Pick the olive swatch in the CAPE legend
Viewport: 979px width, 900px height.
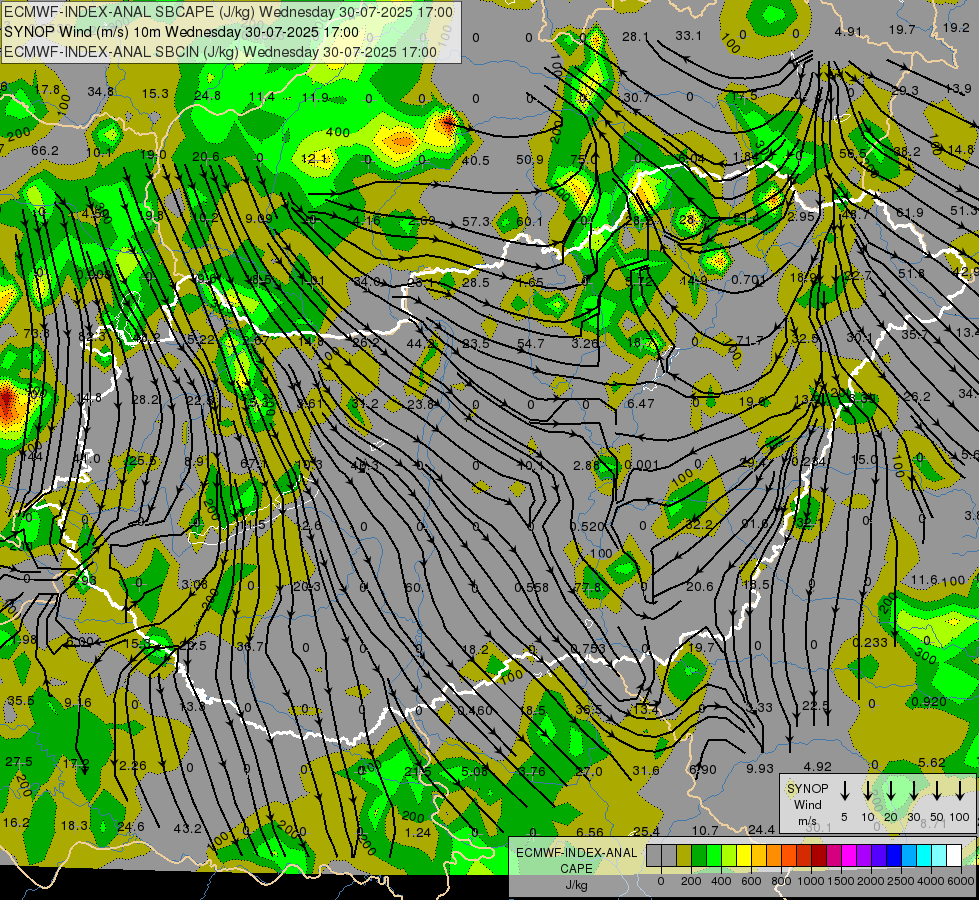click(x=684, y=855)
